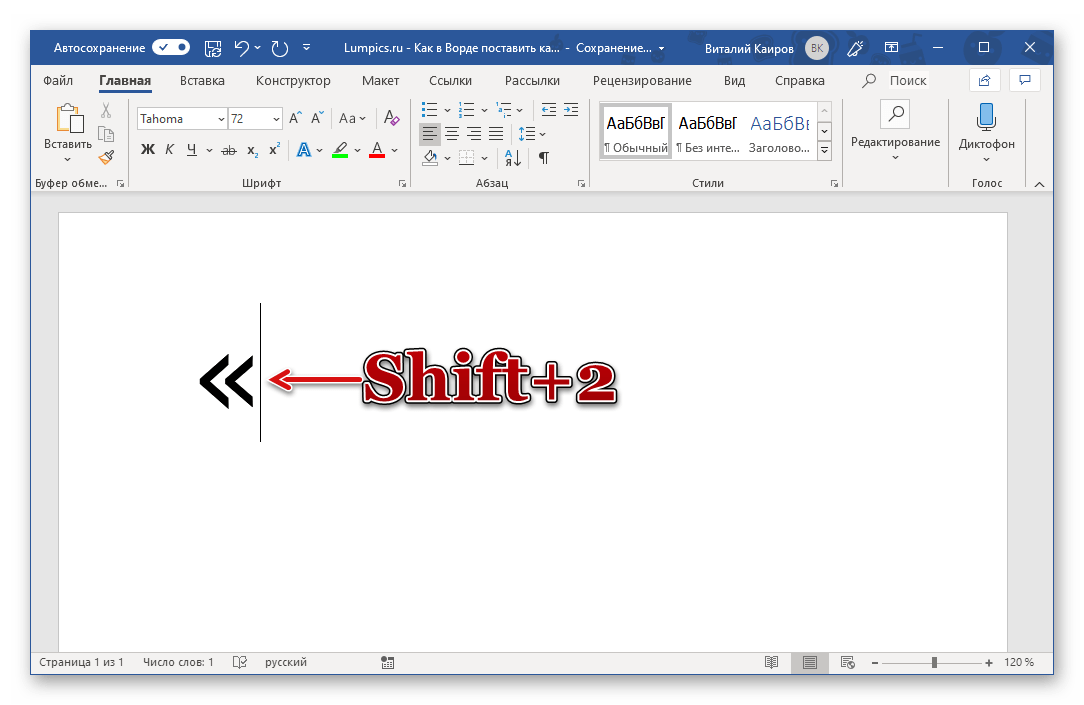Switch to the Вставка tab
1084x705 pixels.
(x=202, y=81)
